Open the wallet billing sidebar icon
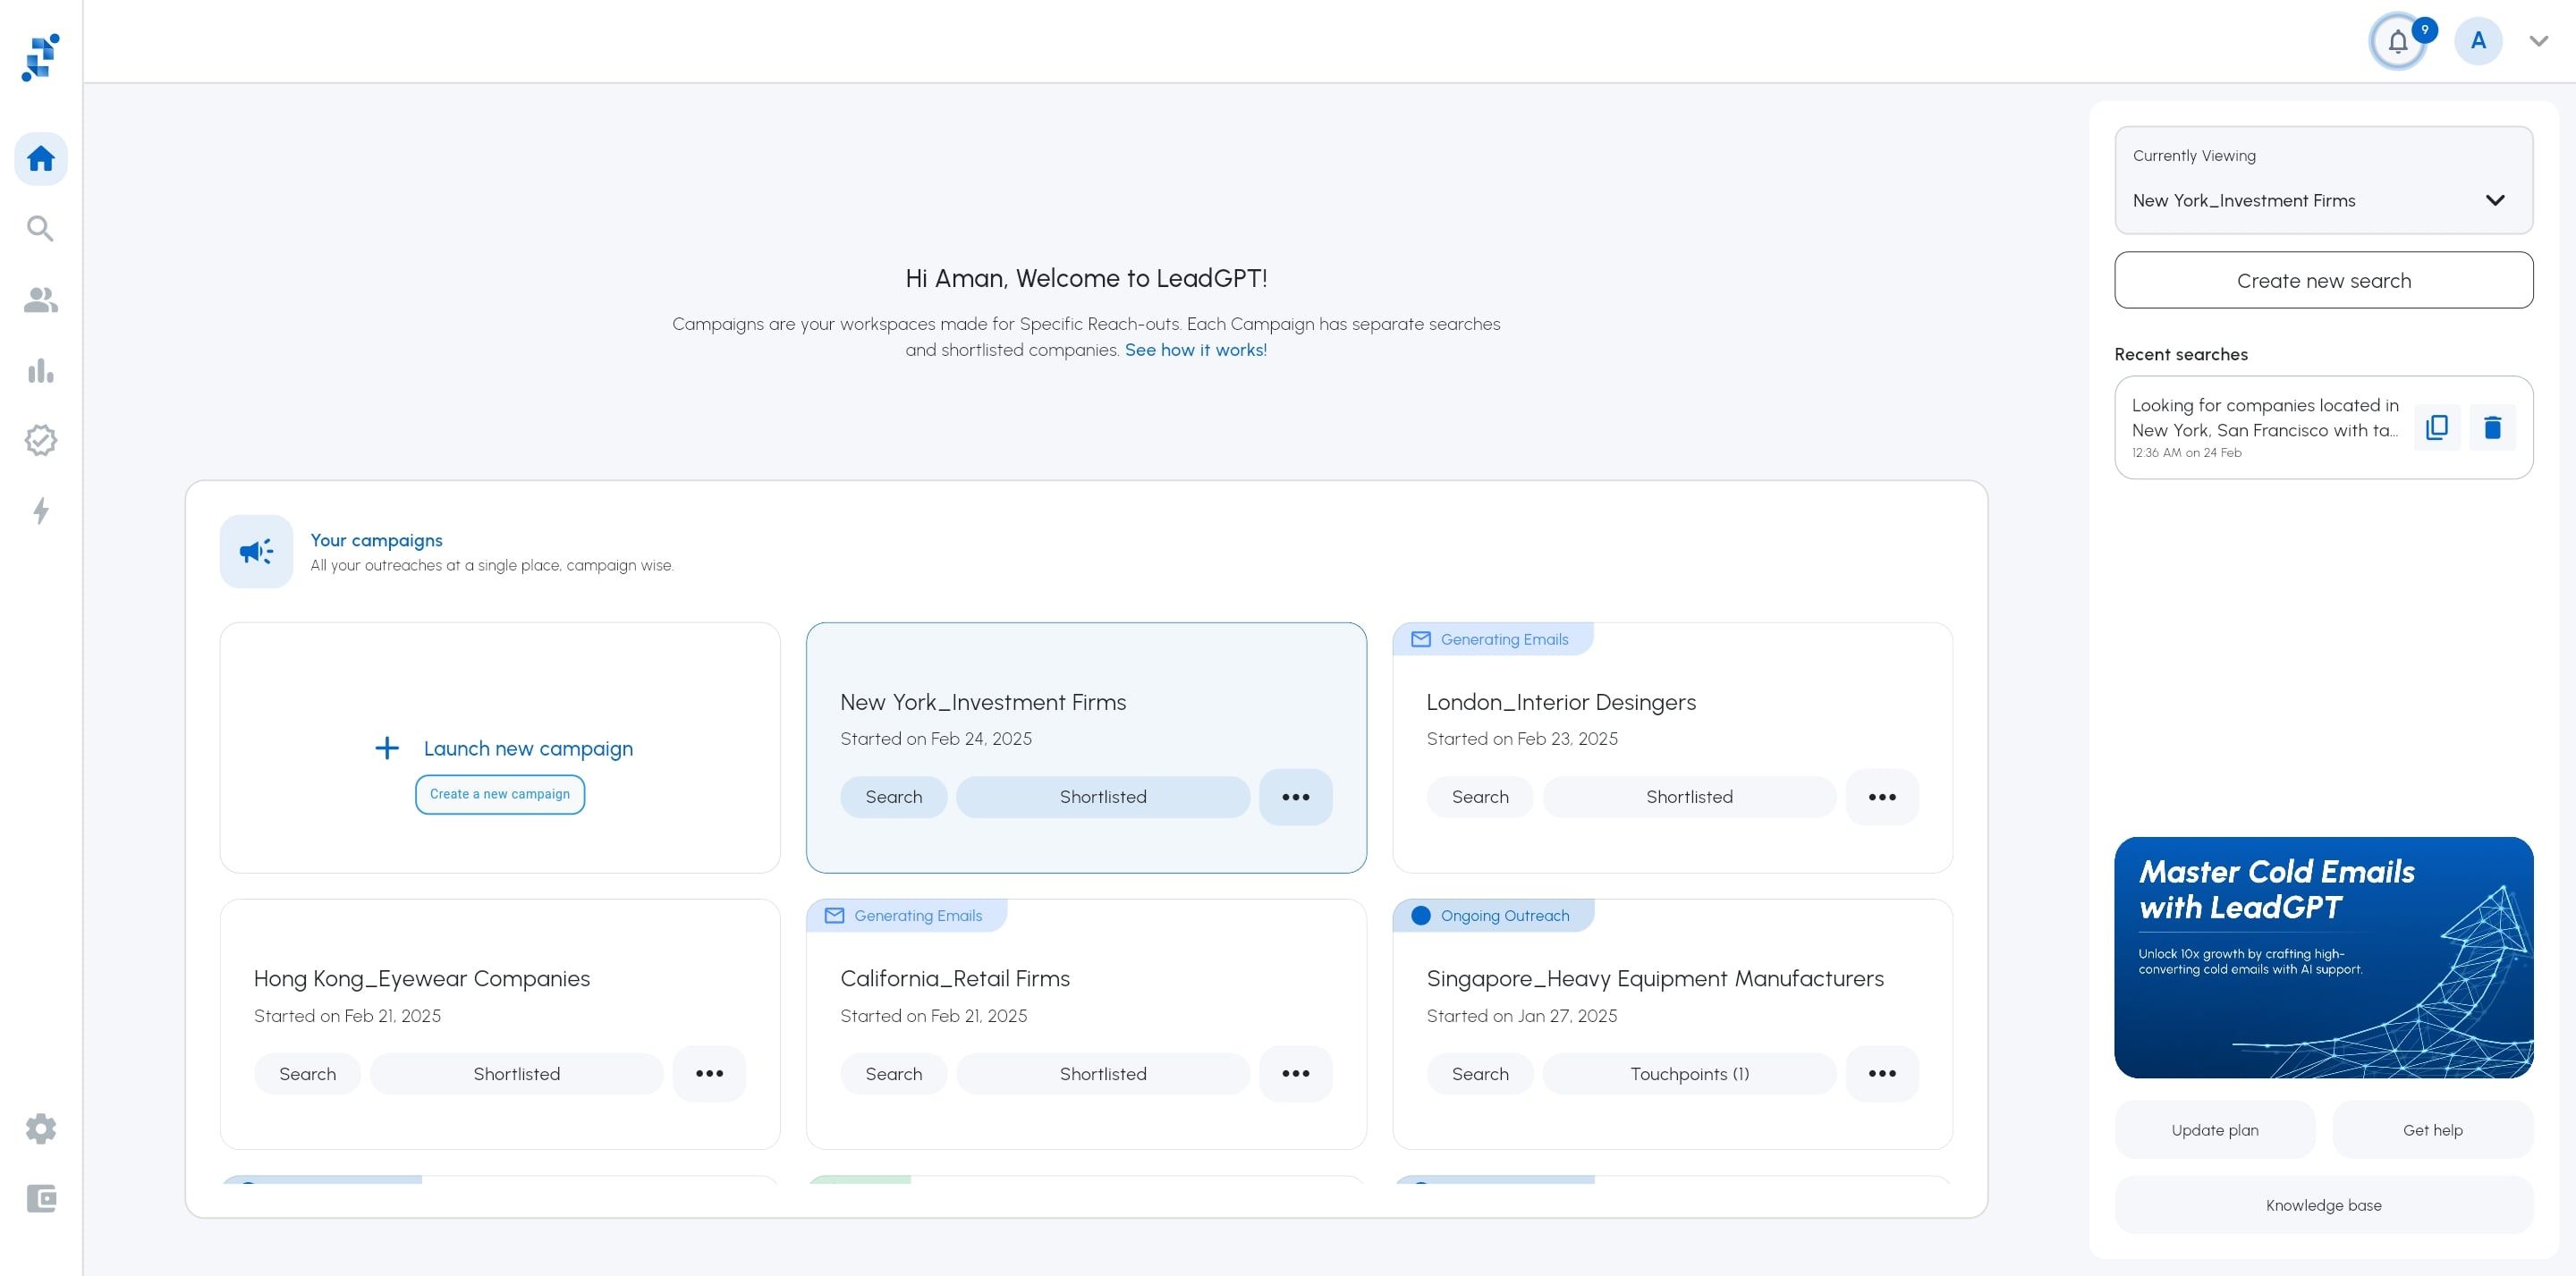 tap(41, 1198)
